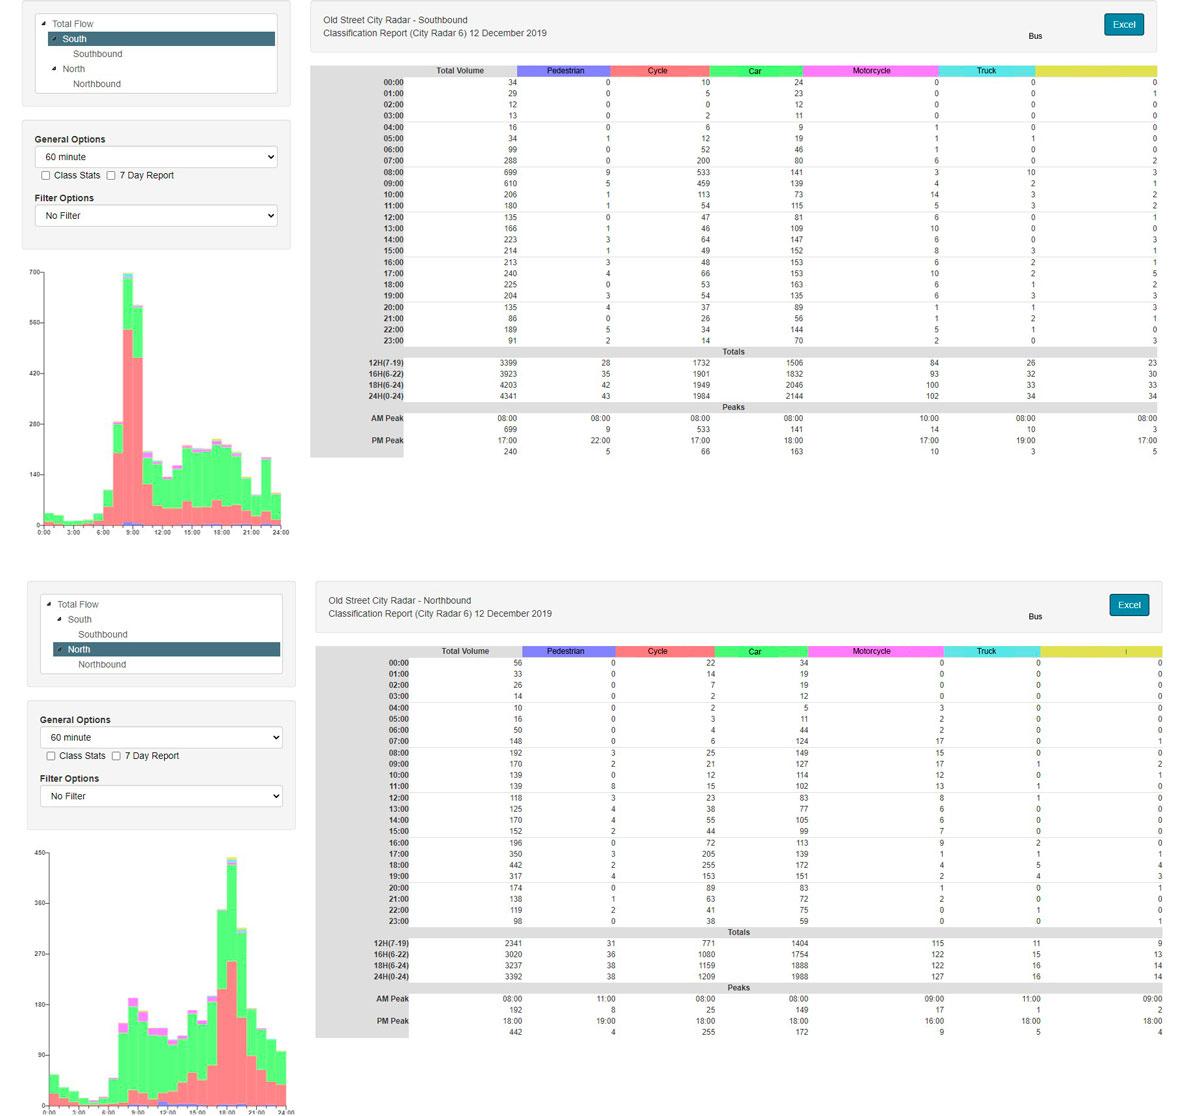The image size is (1200, 1116).
Task: Click the Excel button in the Northbound report header
Action: tap(1129, 605)
